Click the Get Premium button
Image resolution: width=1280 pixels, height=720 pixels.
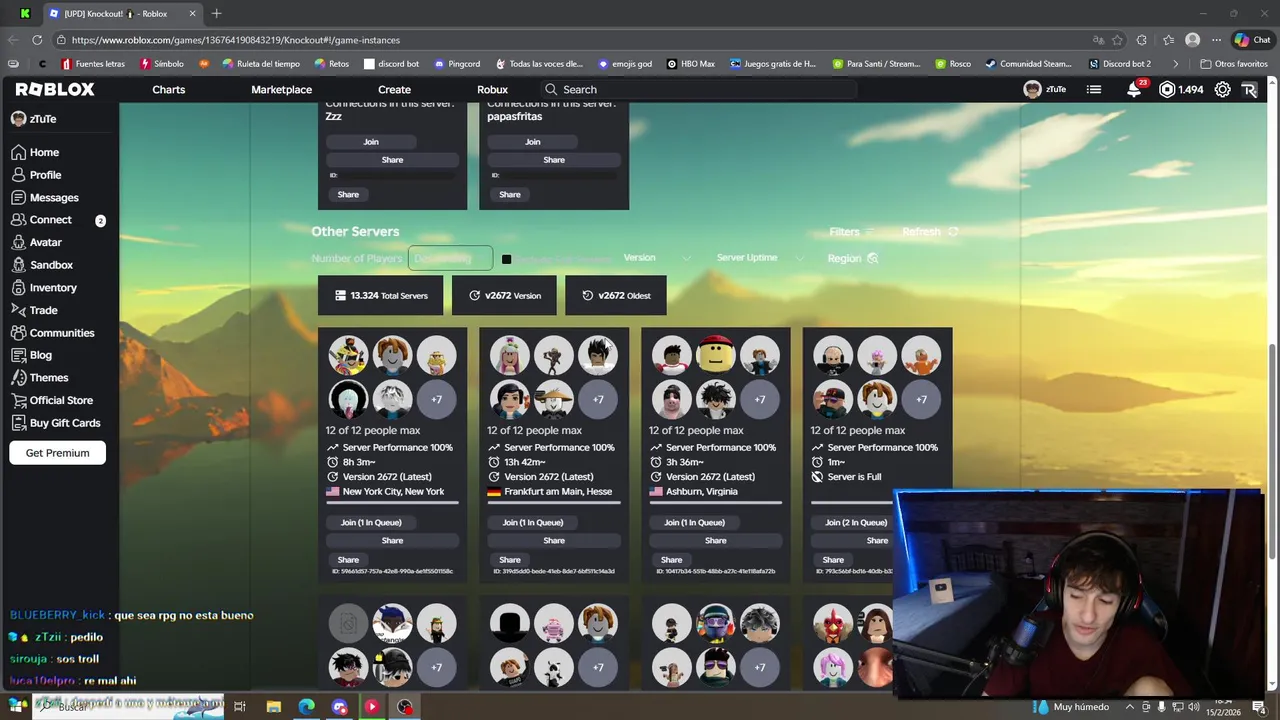click(x=57, y=453)
